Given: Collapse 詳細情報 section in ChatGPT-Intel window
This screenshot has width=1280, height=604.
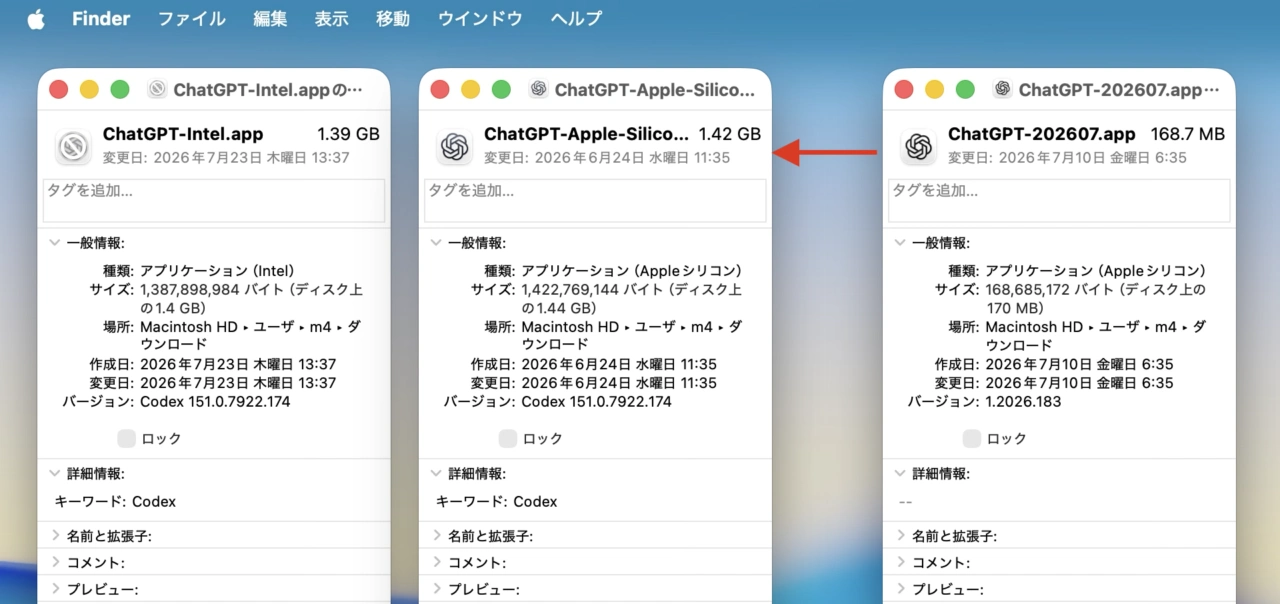Looking at the screenshot, I should [x=55, y=474].
